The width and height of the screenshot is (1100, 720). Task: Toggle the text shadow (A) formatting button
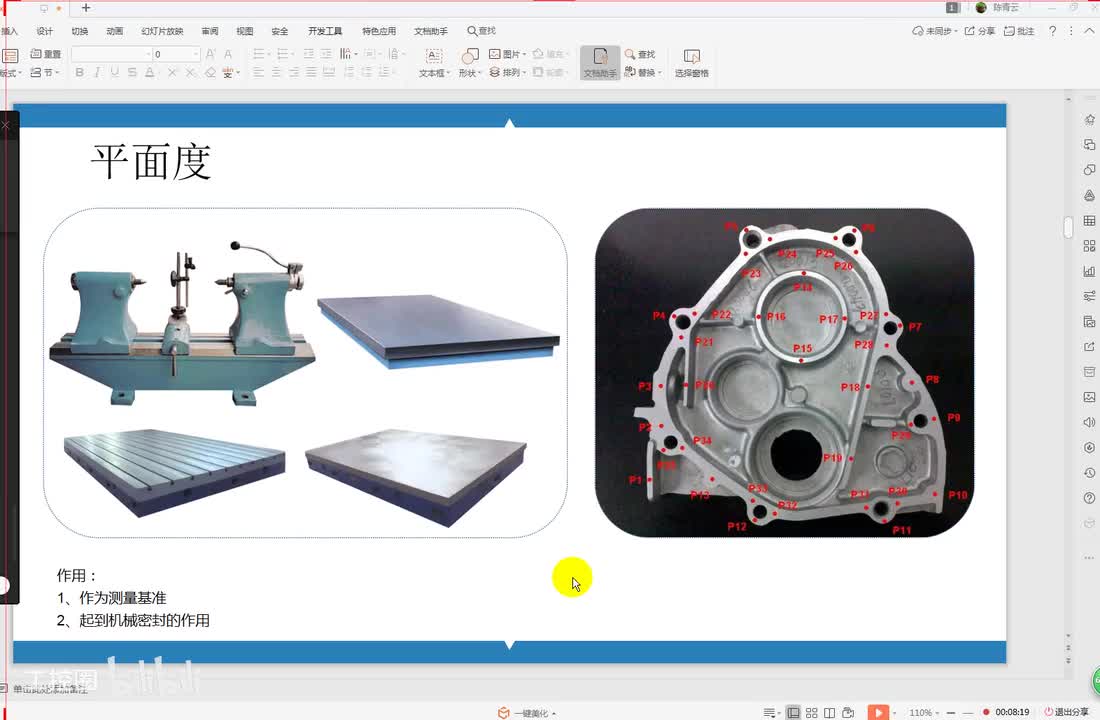click(149, 72)
